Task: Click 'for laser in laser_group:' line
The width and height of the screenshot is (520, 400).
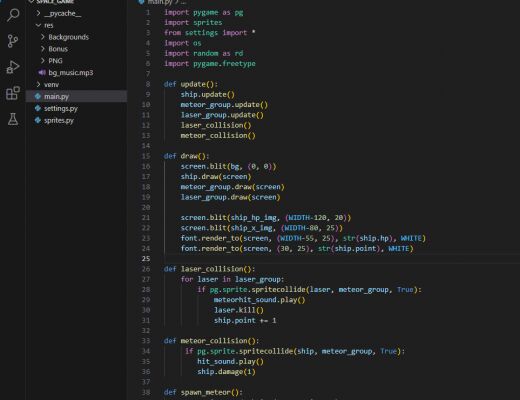Action: coord(233,279)
